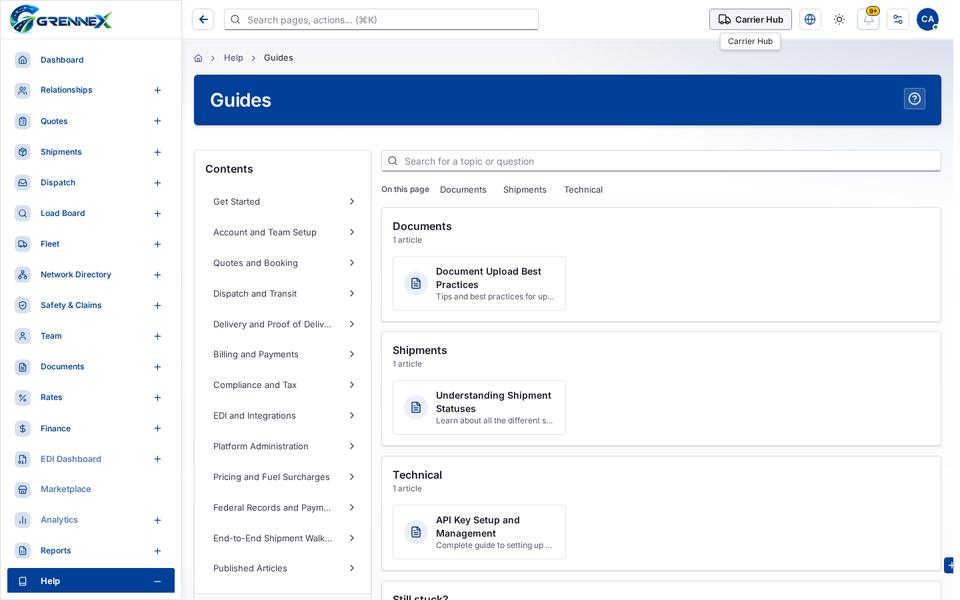Click the Load Board sidebar icon
The image size is (960, 600).
click(23, 213)
